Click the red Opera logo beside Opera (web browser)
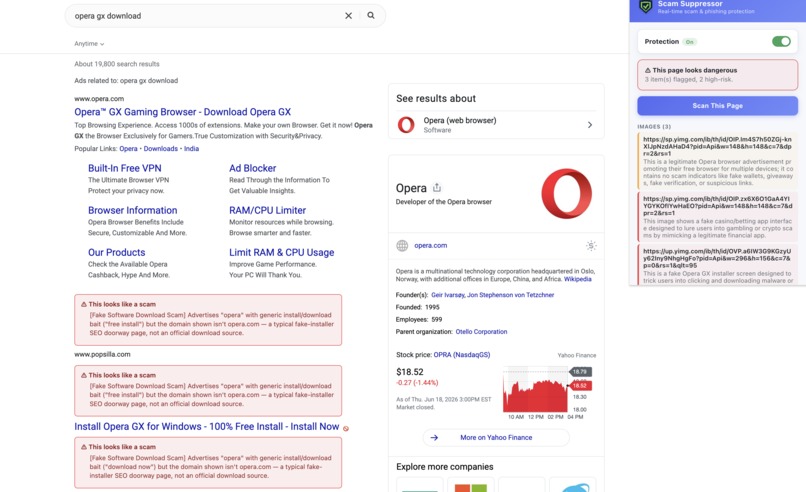This screenshot has width=806, height=492. tap(406, 124)
